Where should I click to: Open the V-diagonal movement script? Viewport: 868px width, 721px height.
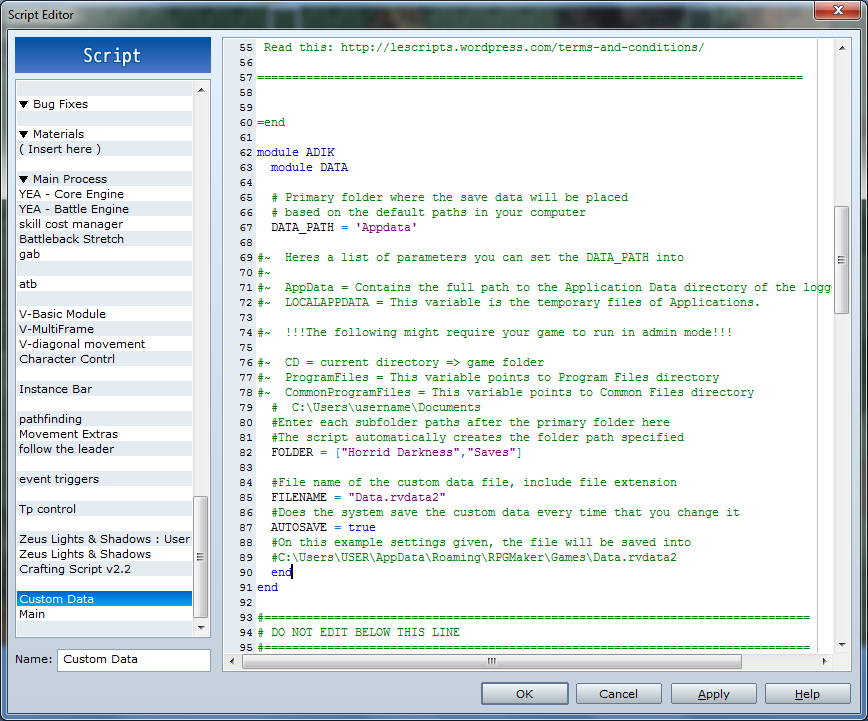pyautogui.click(x=105, y=344)
